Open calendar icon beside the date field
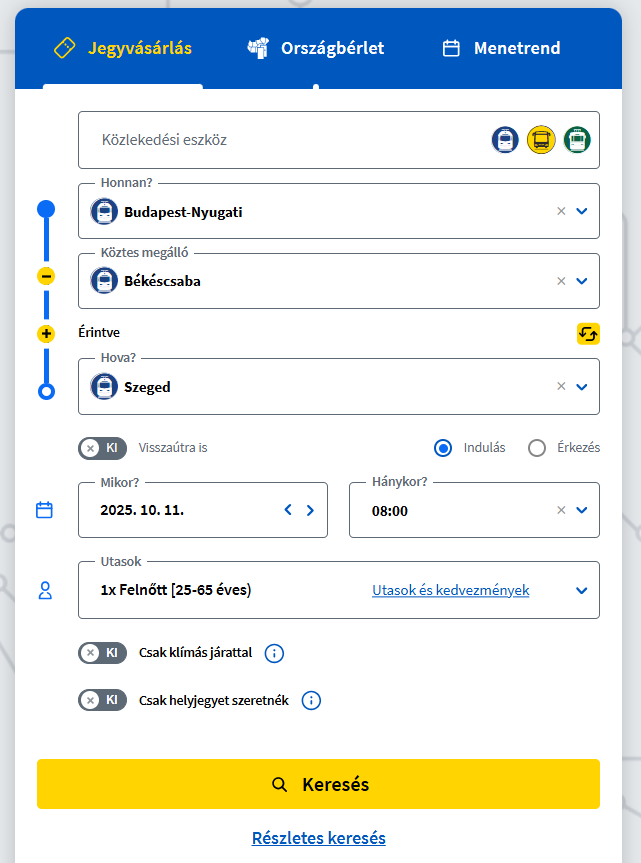Screen dimensions: 641x863 (x=44, y=510)
